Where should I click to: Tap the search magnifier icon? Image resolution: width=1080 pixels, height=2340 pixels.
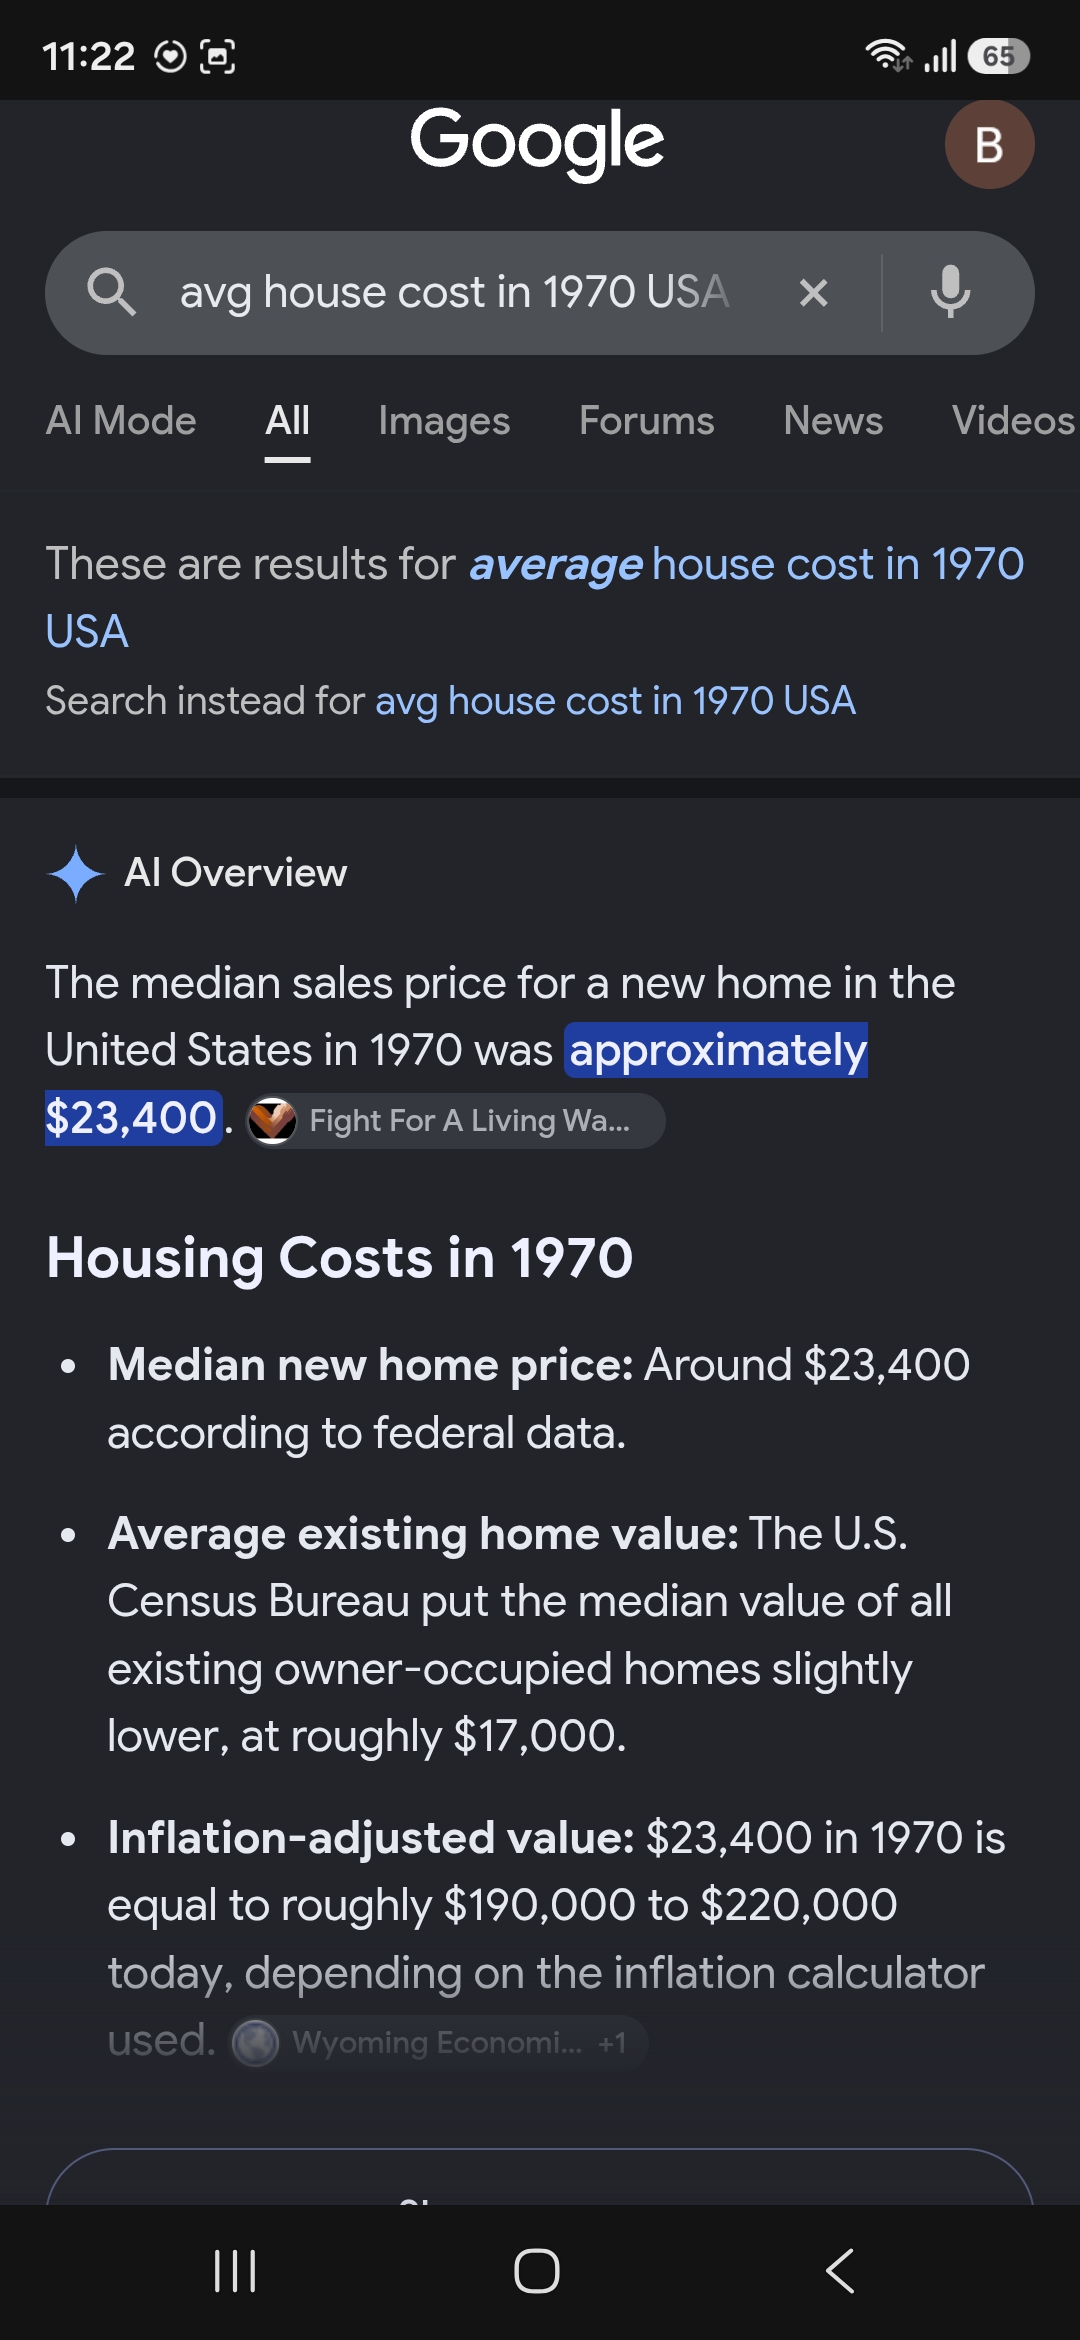111,292
